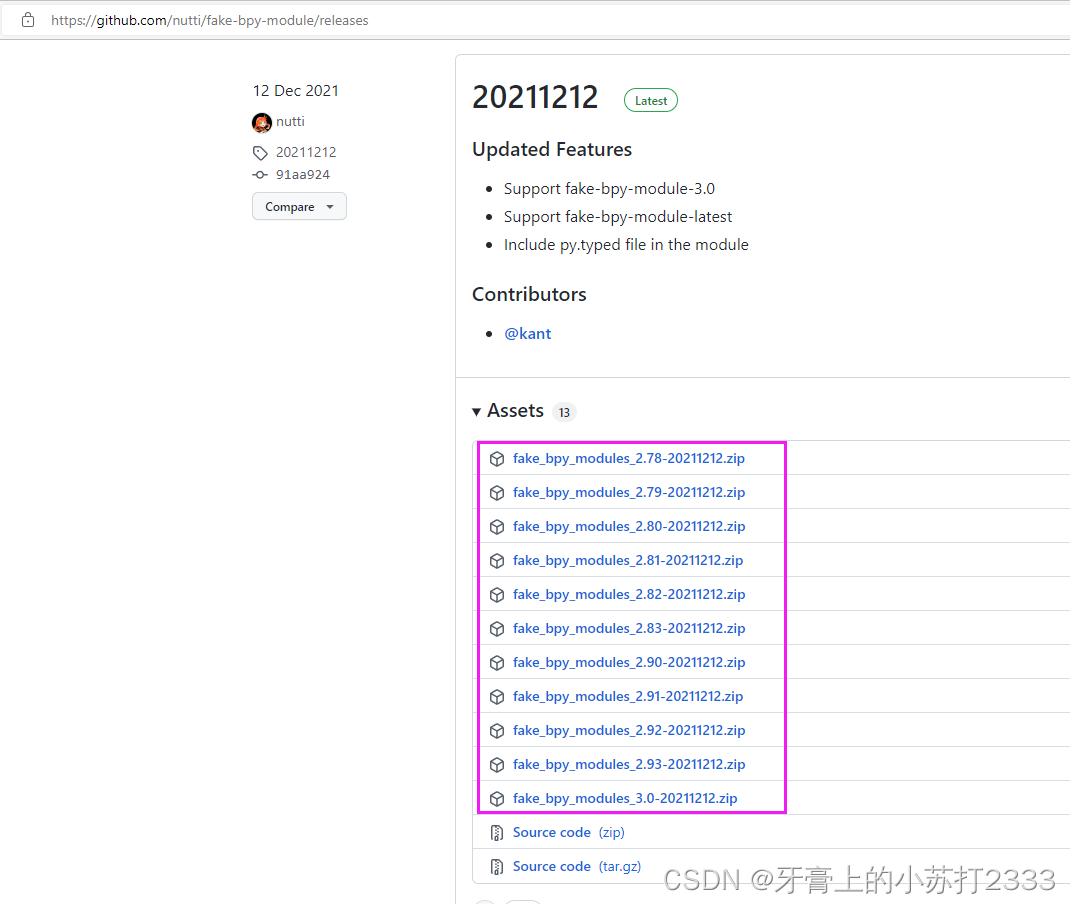This screenshot has width=1070, height=904.
Task: Collapse the Assets section triangle
Action: 476,412
